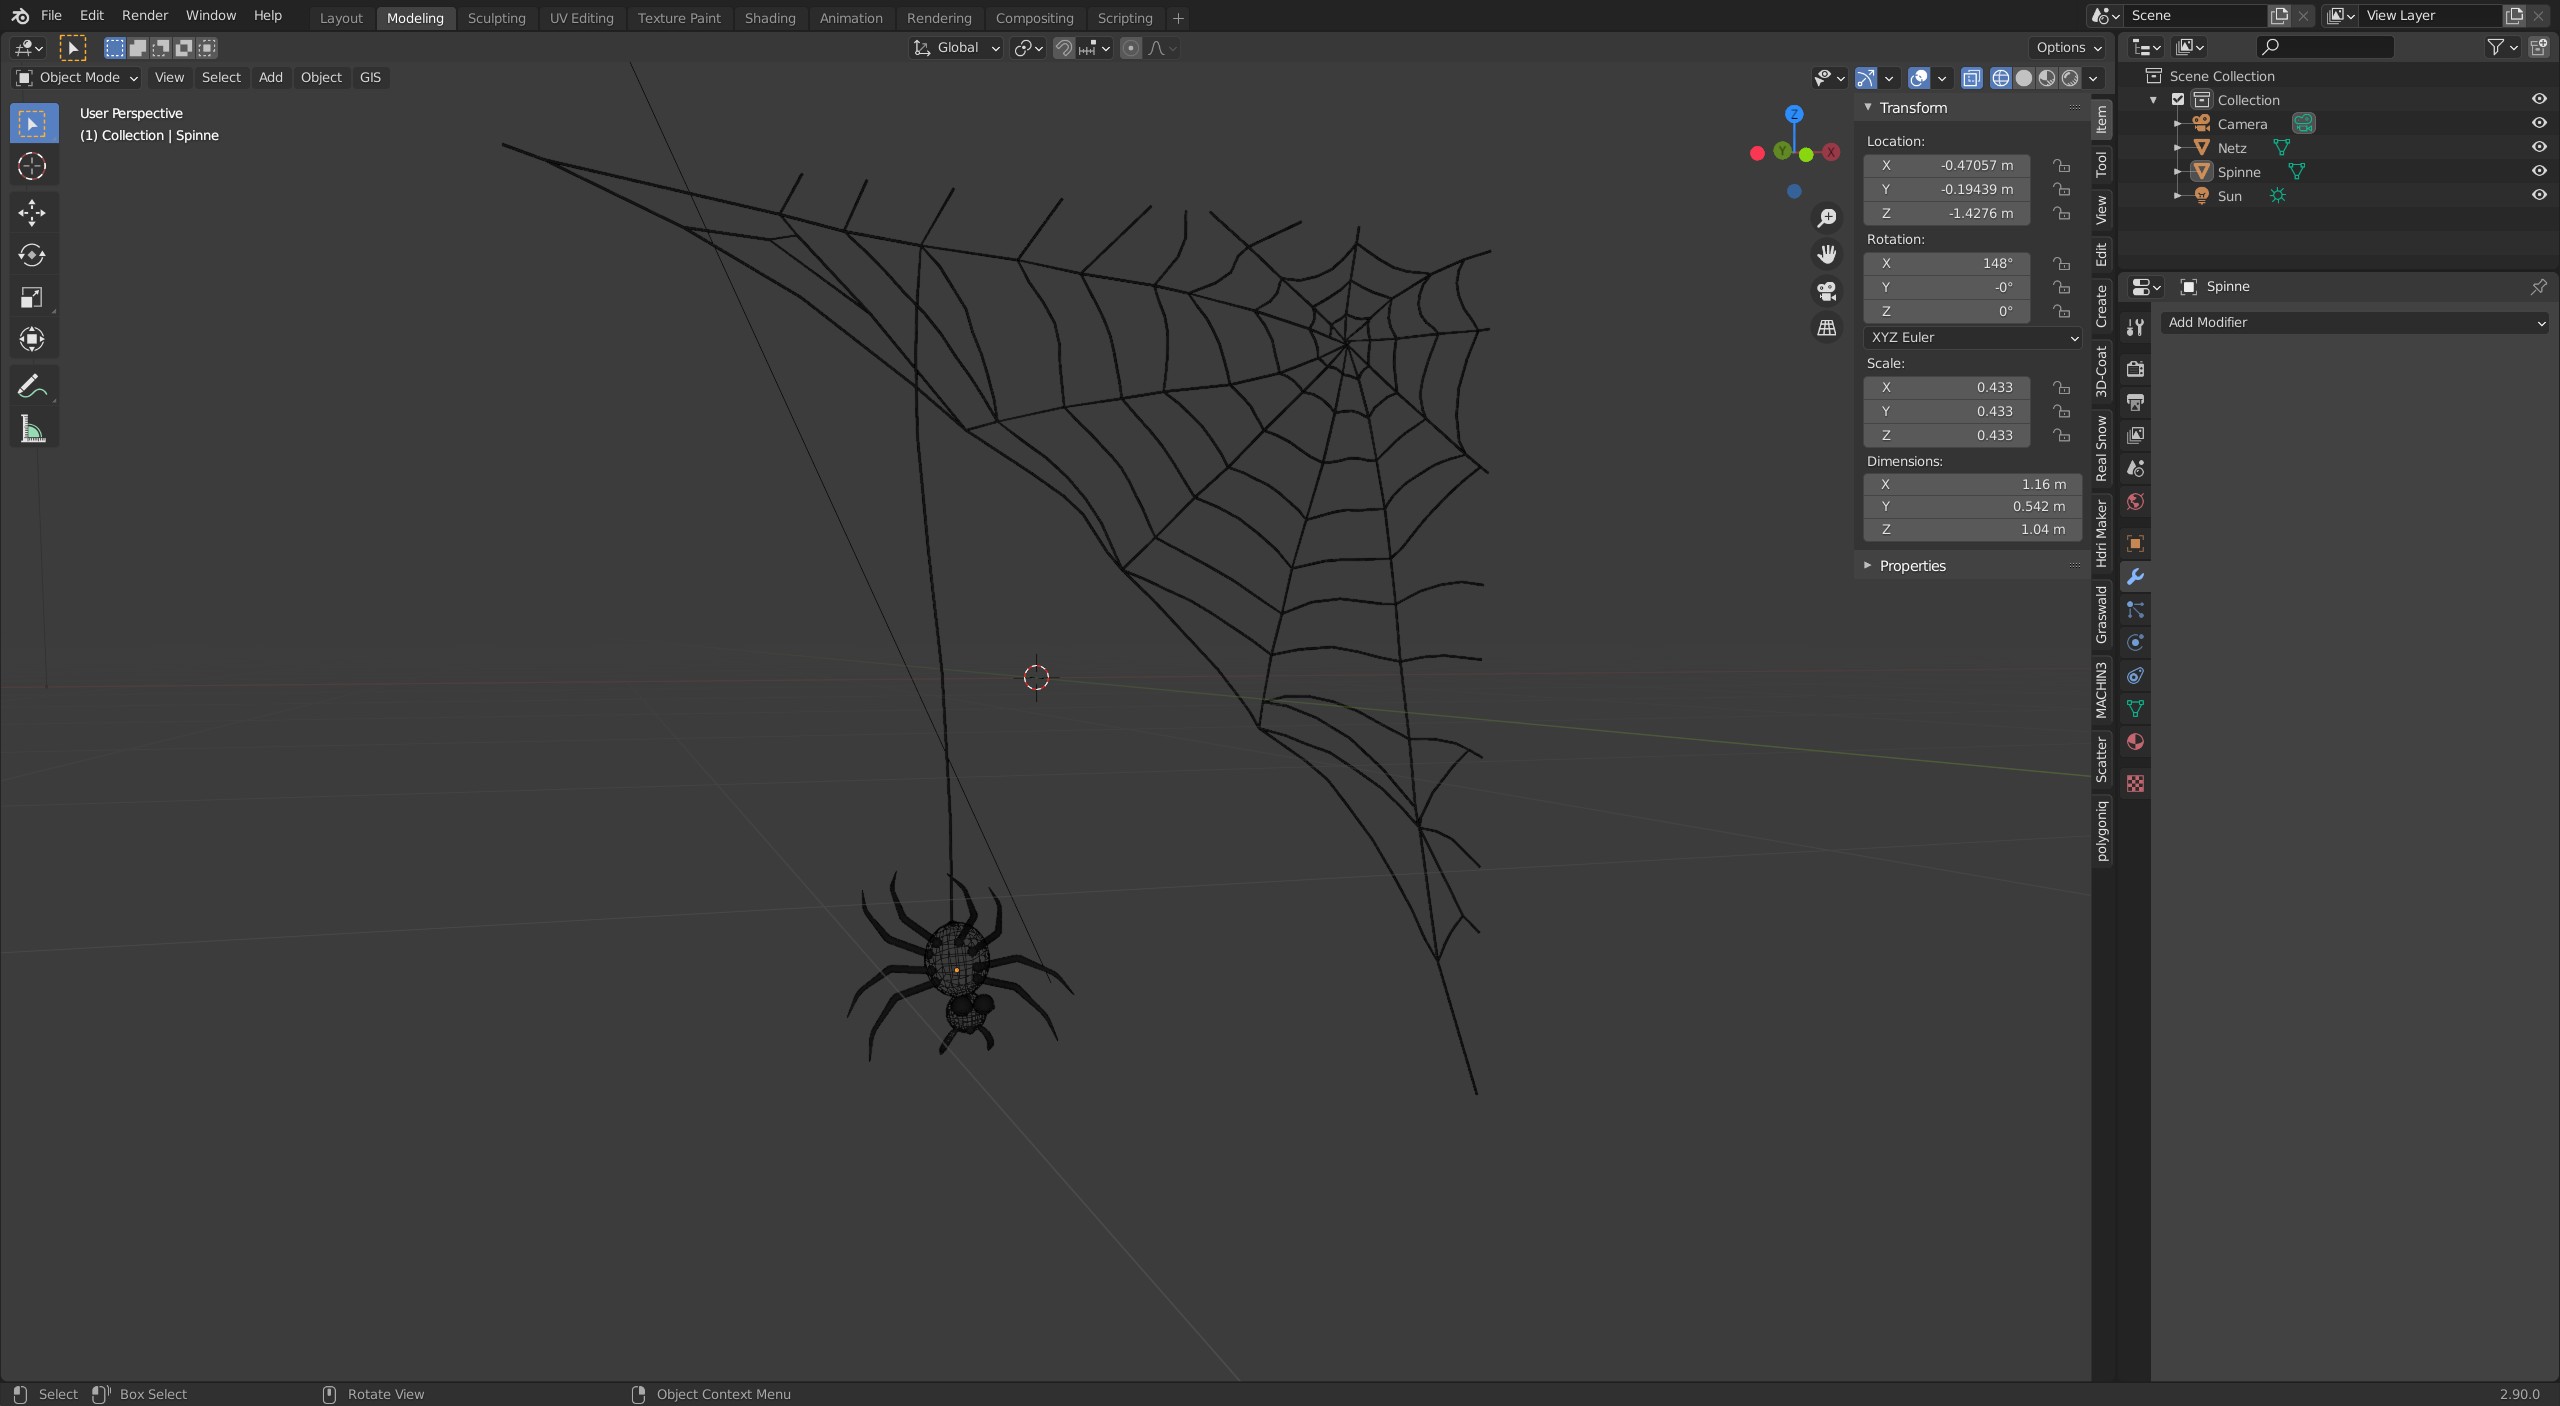
Task: Uncheck the Collection exclude checkbox
Action: coord(2178,99)
